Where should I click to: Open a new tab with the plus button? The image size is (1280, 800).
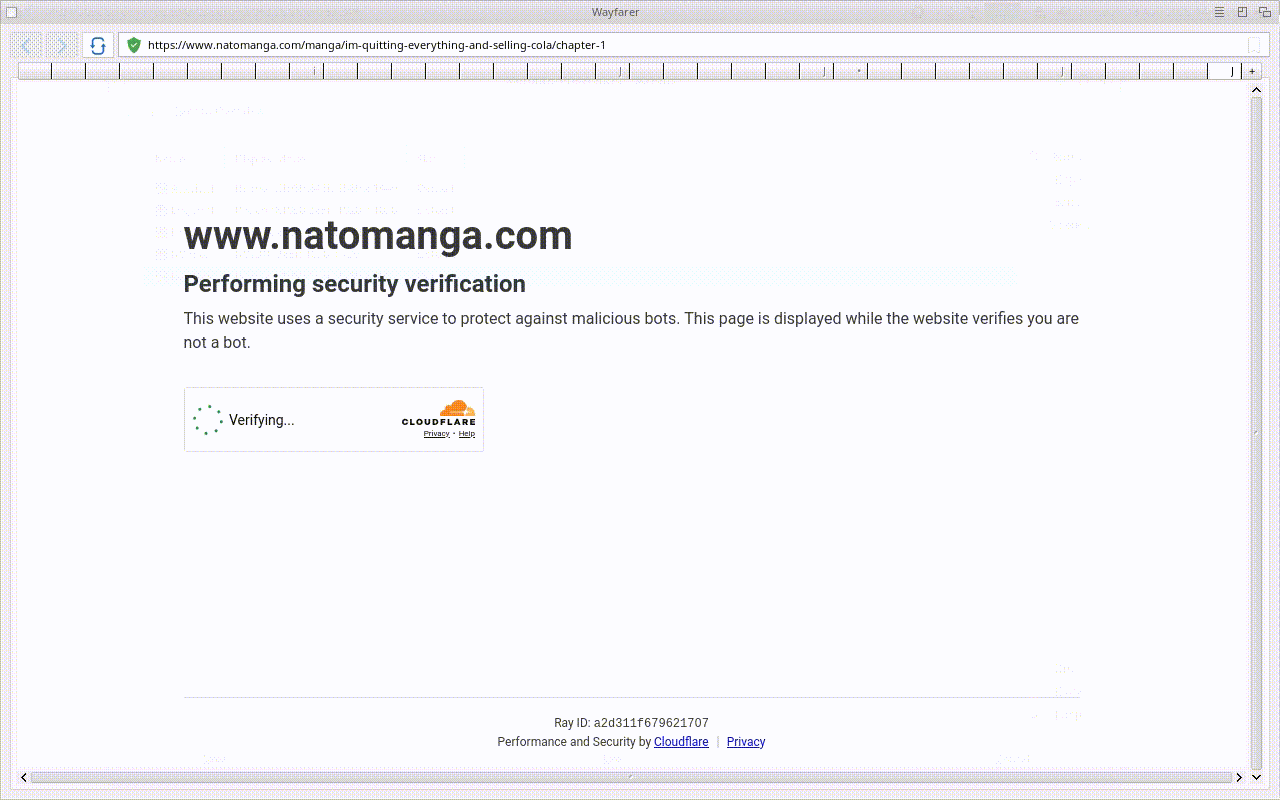(1252, 71)
